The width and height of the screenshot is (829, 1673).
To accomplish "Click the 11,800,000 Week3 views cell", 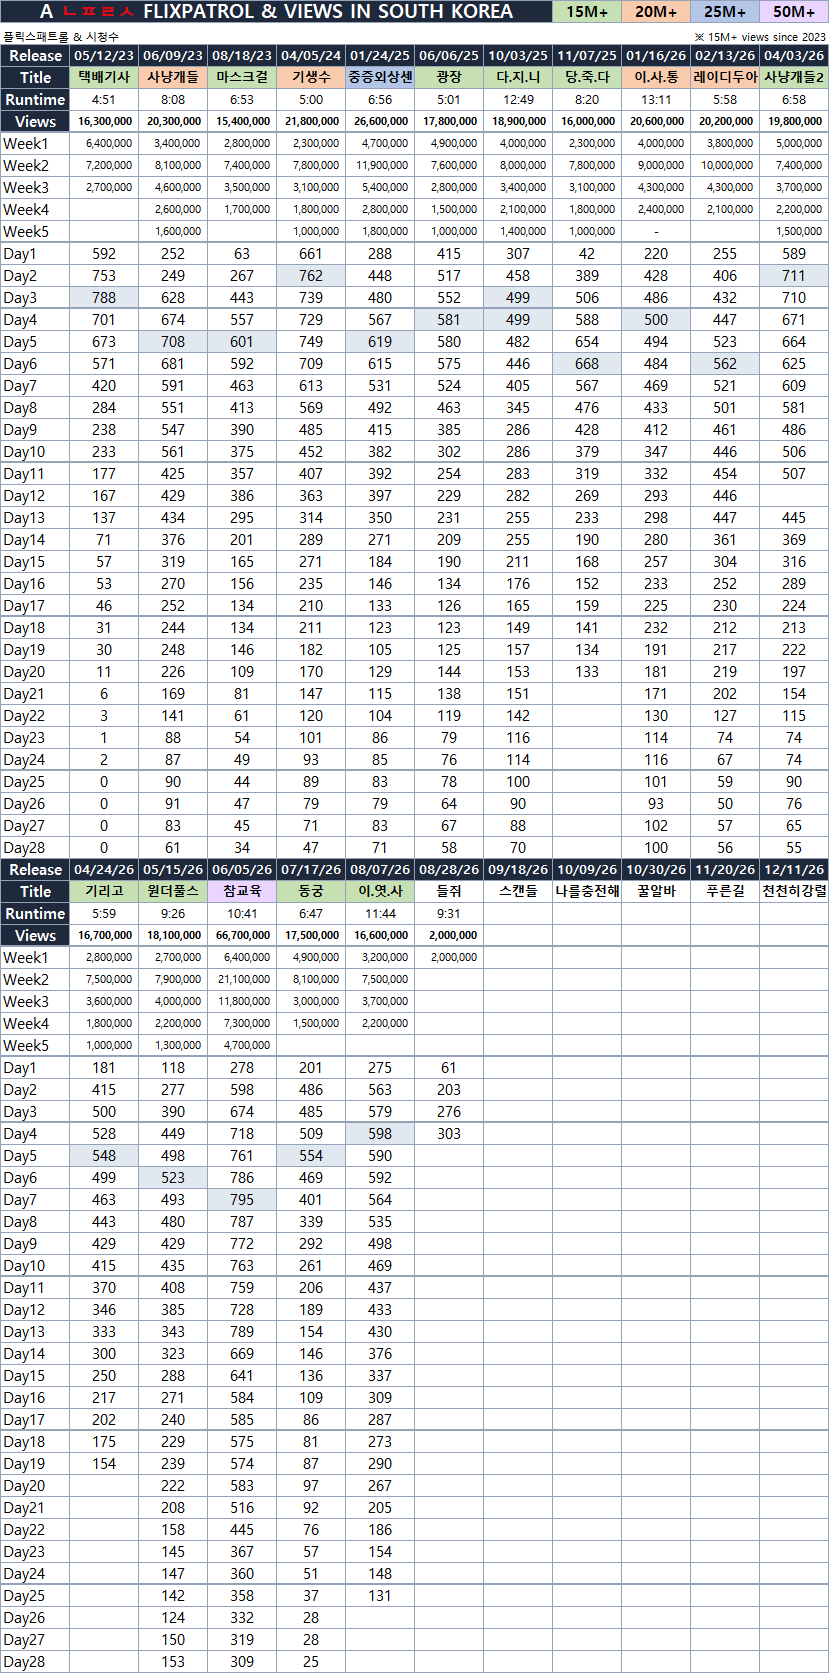I will pos(242,1001).
